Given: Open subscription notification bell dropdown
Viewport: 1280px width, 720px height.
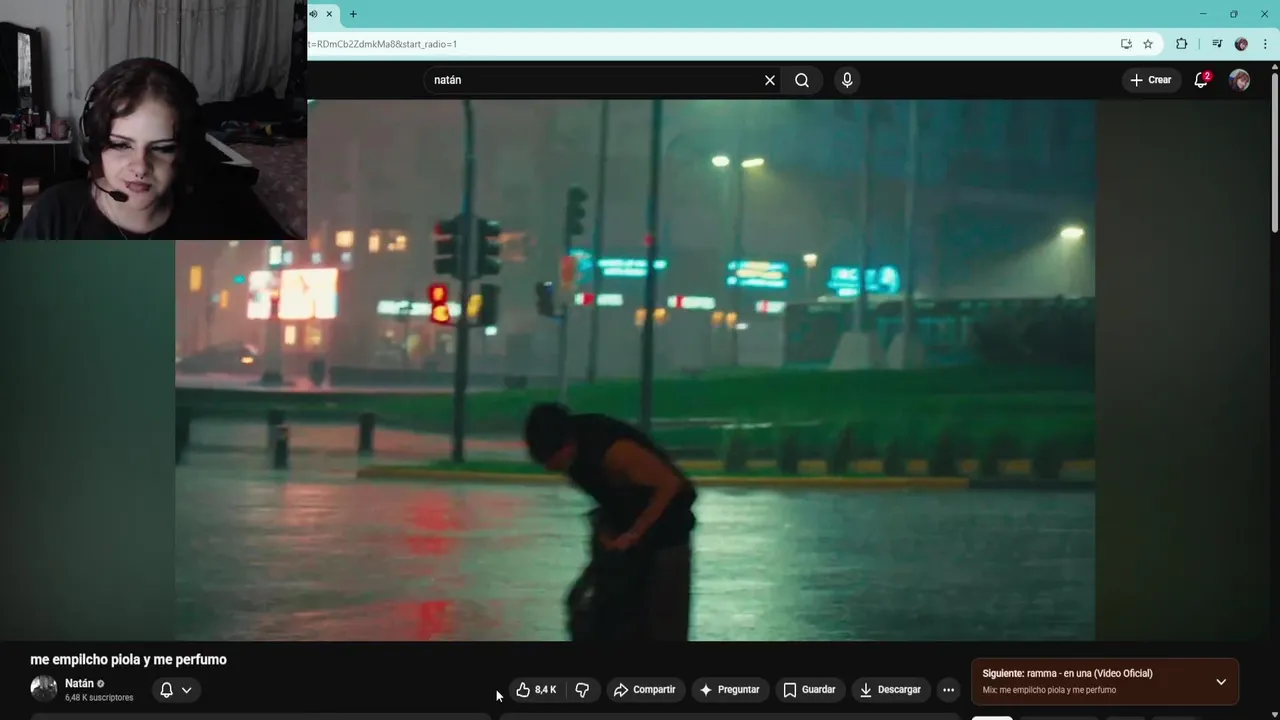Looking at the screenshot, I should pos(176,690).
